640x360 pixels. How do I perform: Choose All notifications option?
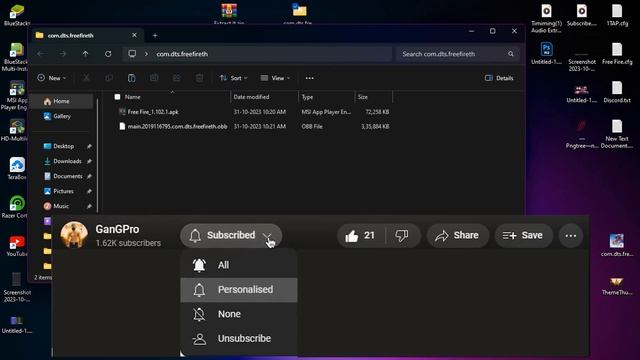[239, 265]
